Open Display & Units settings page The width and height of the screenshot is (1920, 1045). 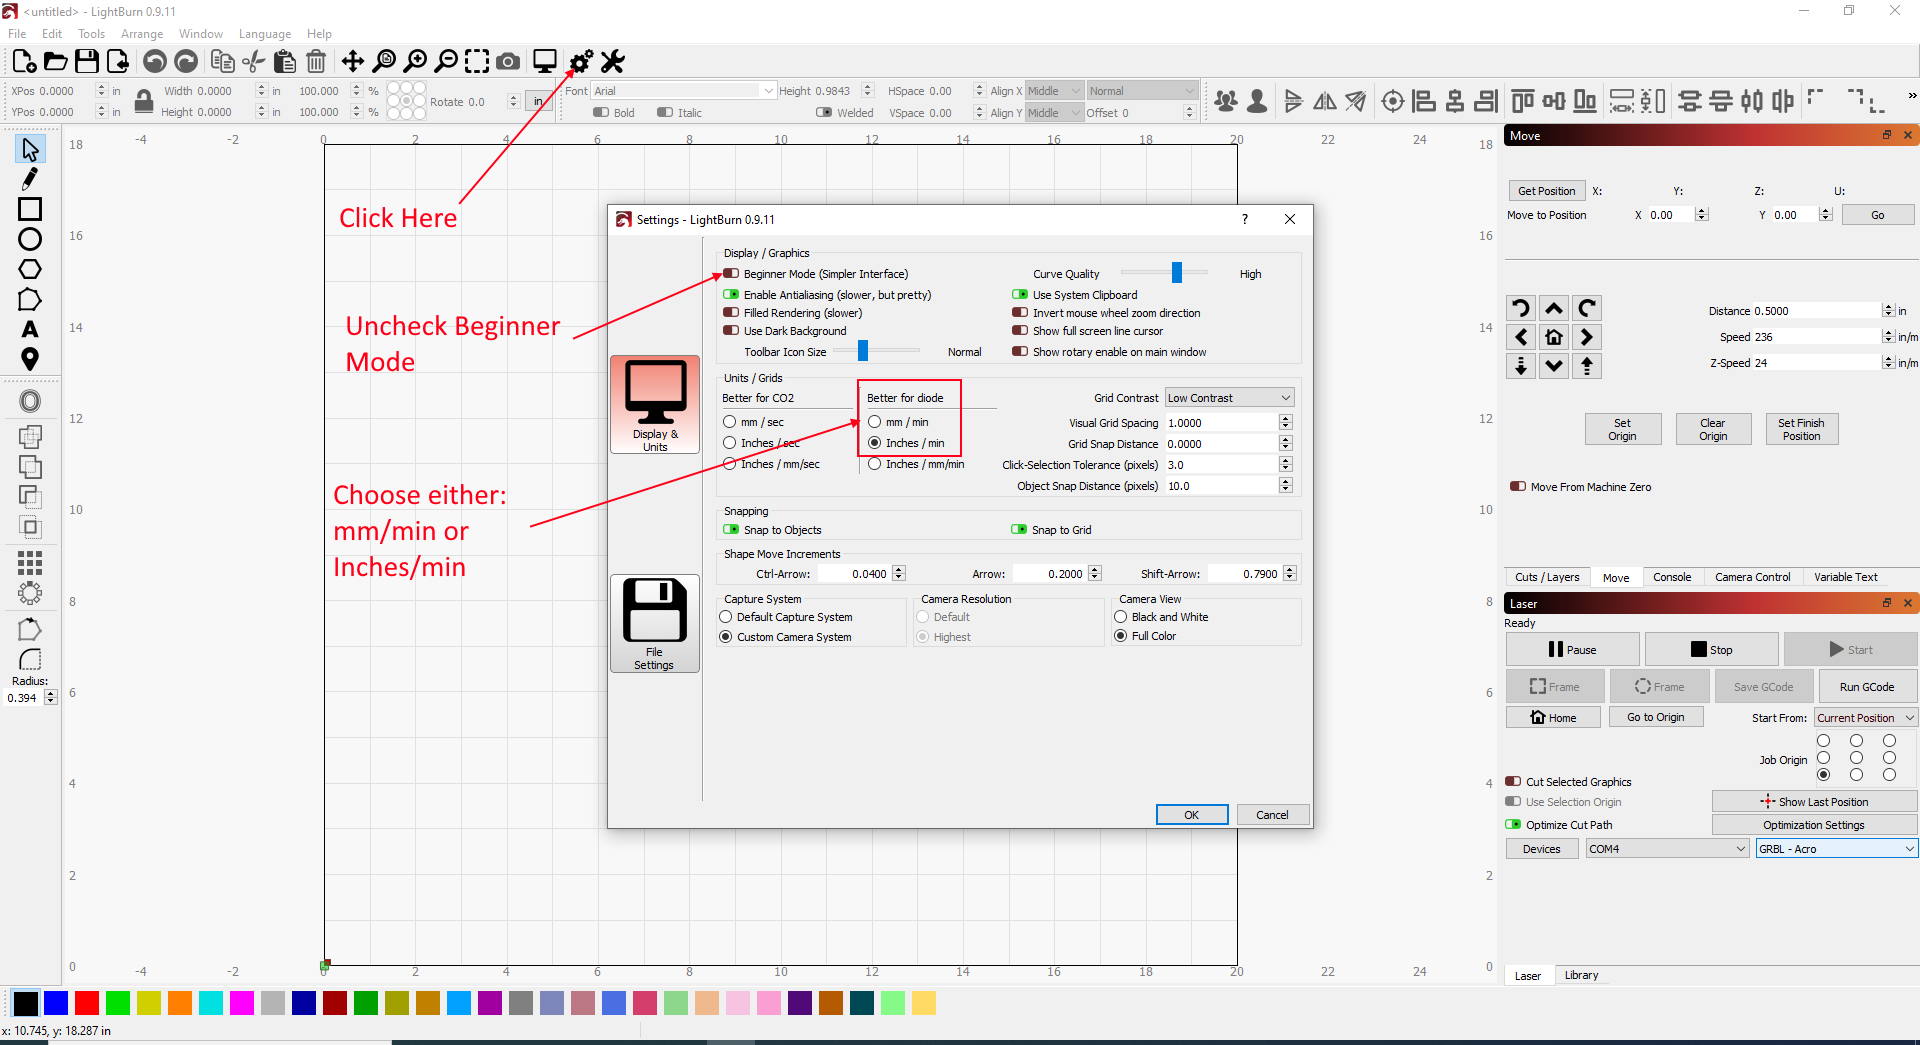tap(655, 405)
